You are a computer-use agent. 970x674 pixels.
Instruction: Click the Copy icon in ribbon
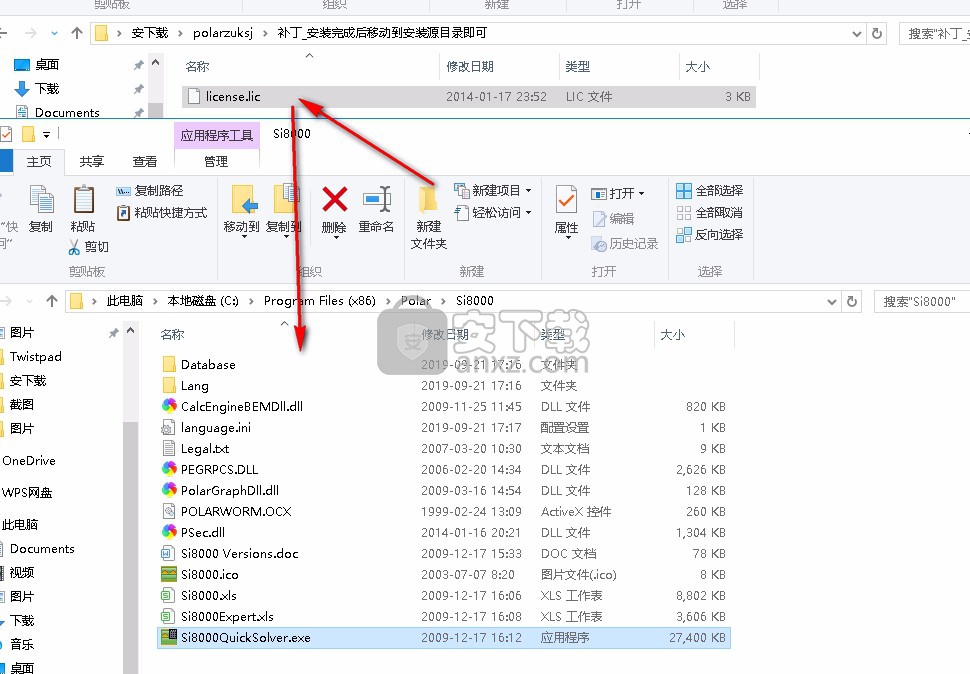click(41, 201)
